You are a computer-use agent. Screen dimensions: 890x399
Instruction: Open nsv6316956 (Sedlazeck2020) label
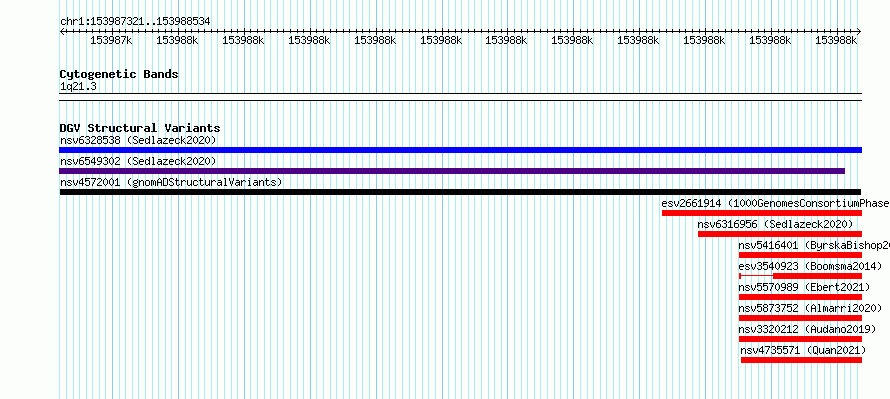775,224
